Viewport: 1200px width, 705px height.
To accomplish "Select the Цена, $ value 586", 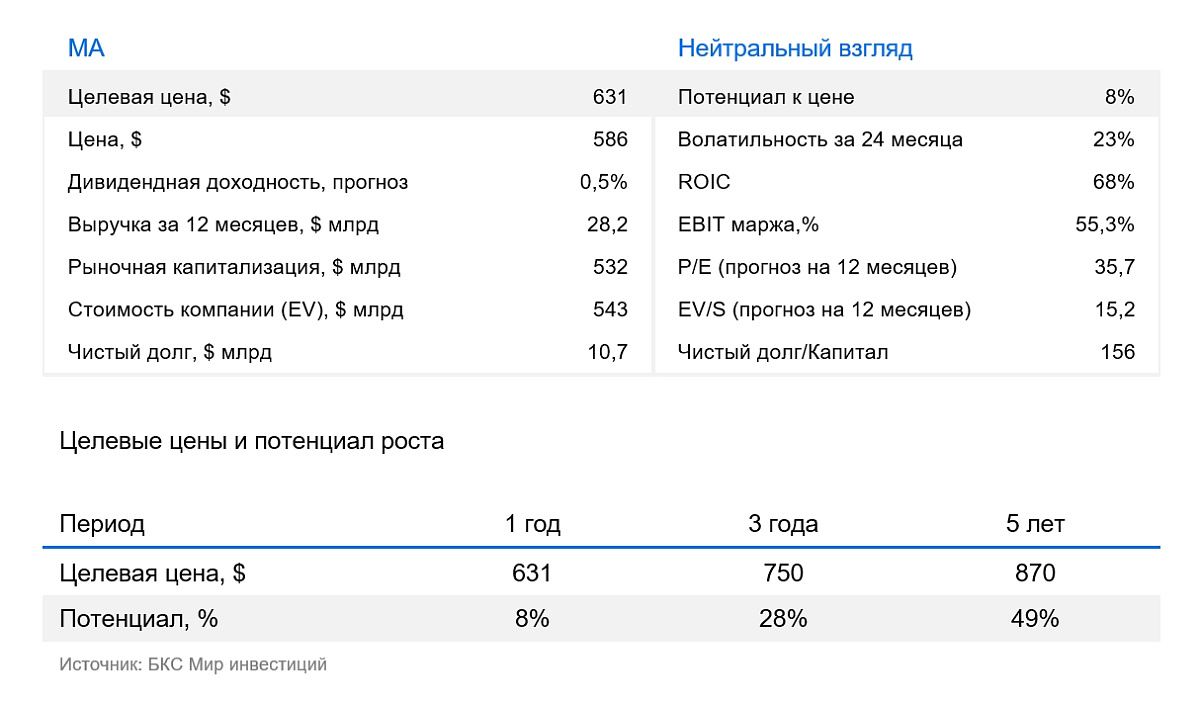I will click(x=609, y=140).
